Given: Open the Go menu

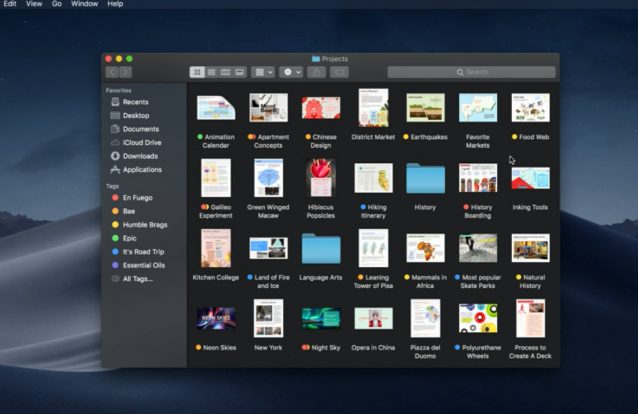Looking at the screenshot, I should click(x=57, y=4).
